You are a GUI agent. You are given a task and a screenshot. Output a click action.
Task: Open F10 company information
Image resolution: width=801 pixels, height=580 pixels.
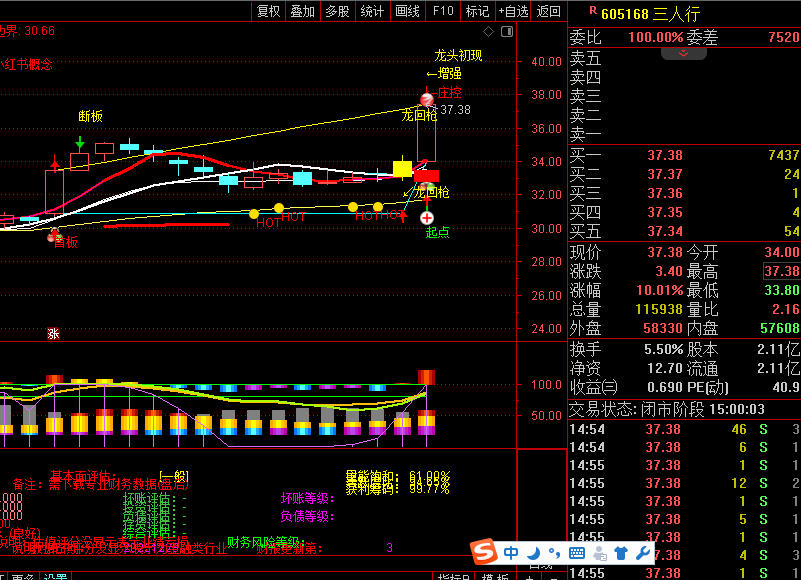[x=442, y=11]
